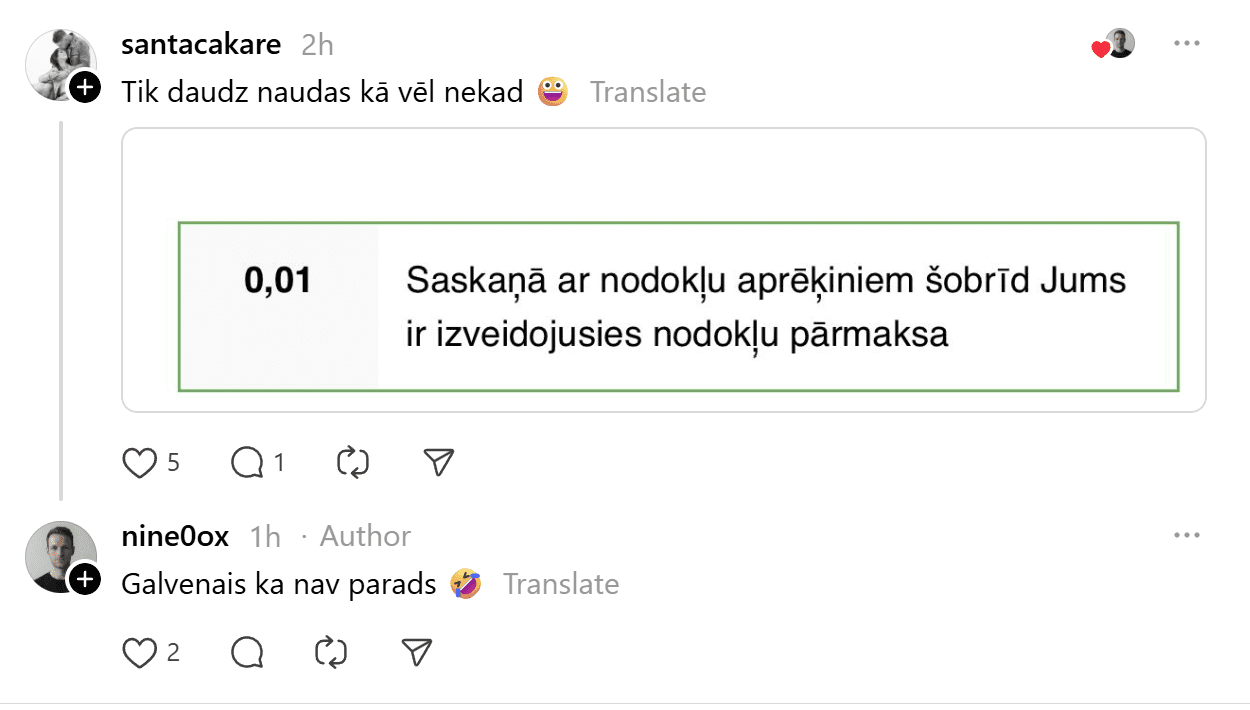Follow santacakare using the plus badge
Viewport: 1250px width, 710px height.
coord(86,88)
